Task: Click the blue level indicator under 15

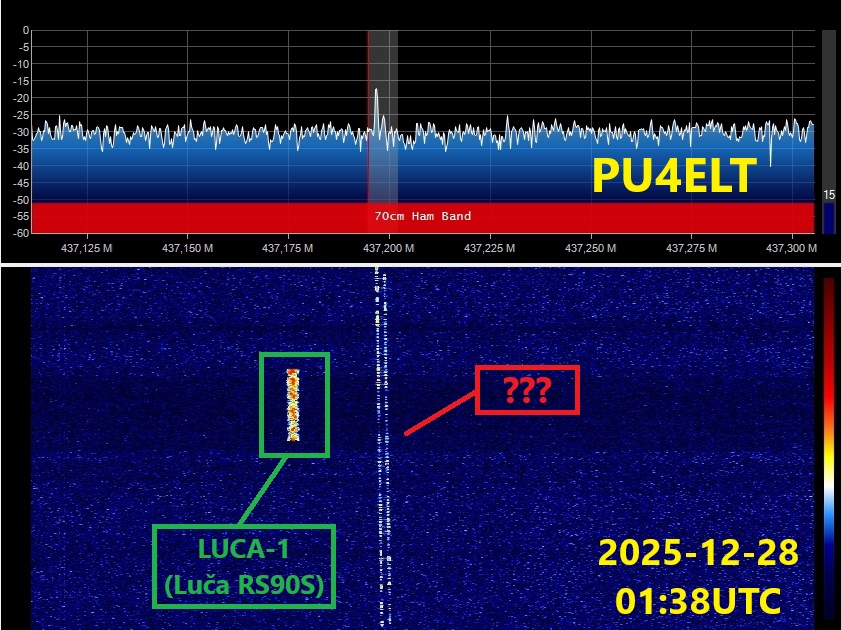Action: [x=829, y=216]
